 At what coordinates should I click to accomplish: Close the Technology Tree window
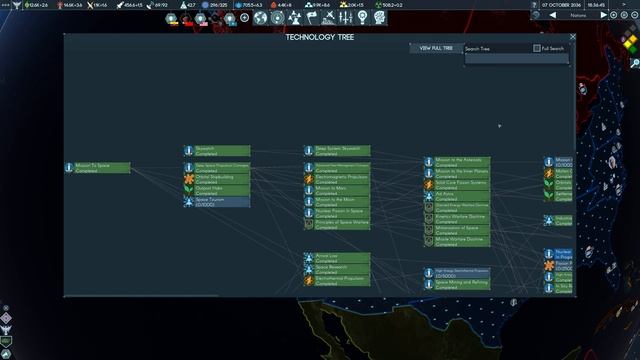pos(572,37)
